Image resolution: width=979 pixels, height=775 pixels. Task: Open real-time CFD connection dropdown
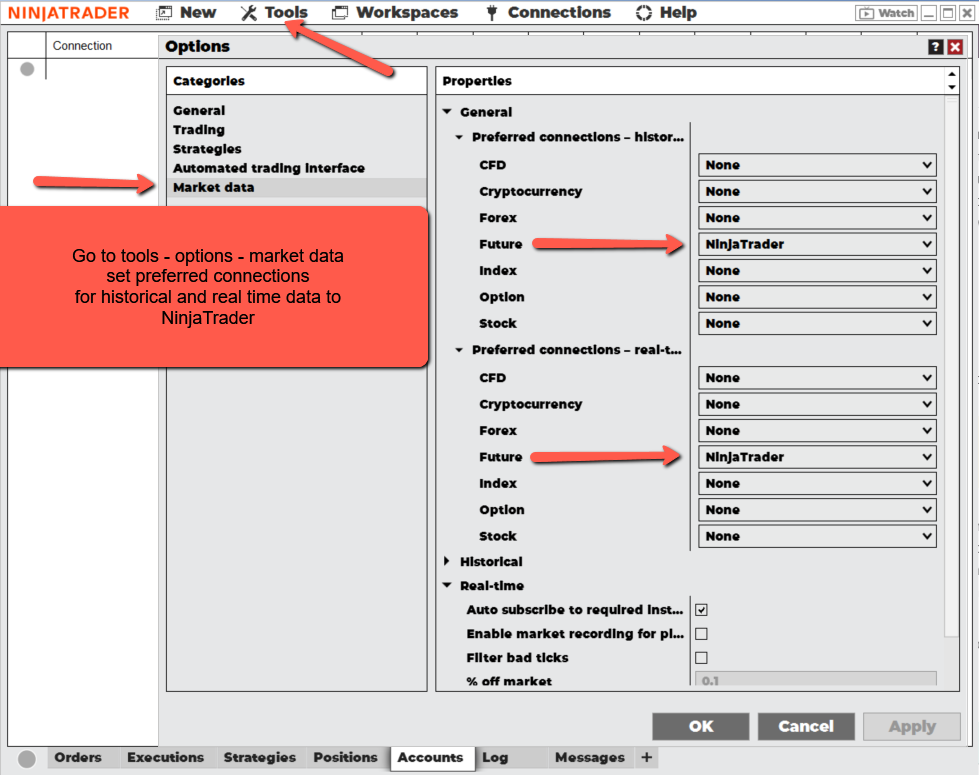point(817,378)
